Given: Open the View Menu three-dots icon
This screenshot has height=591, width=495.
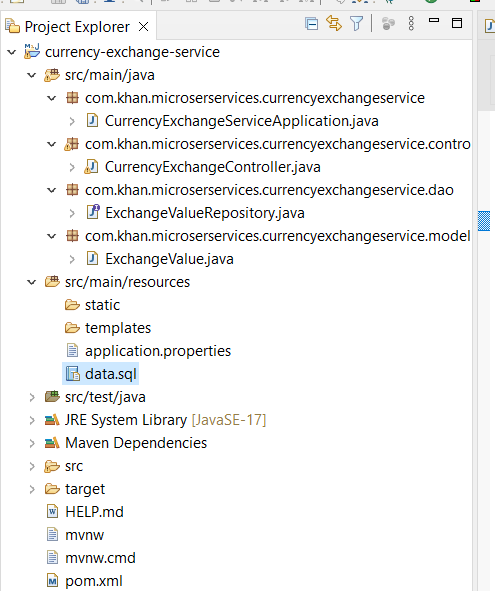Looking at the screenshot, I should [411, 23].
